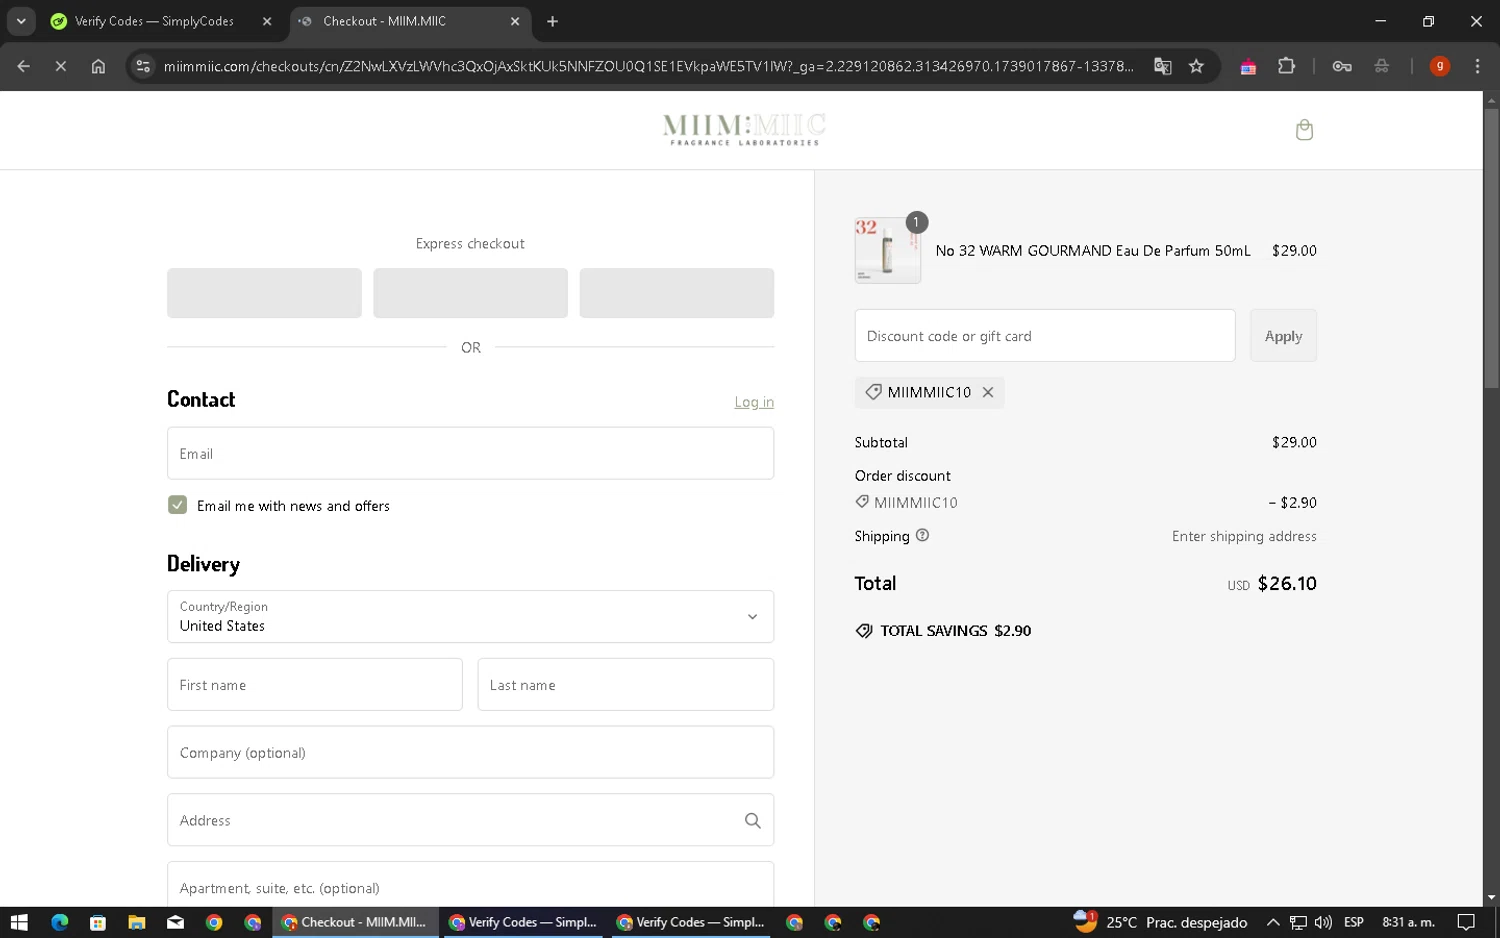This screenshot has height=938, width=1500.
Task: Click the third express checkout button
Action: pyautogui.click(x=677, y=293)
